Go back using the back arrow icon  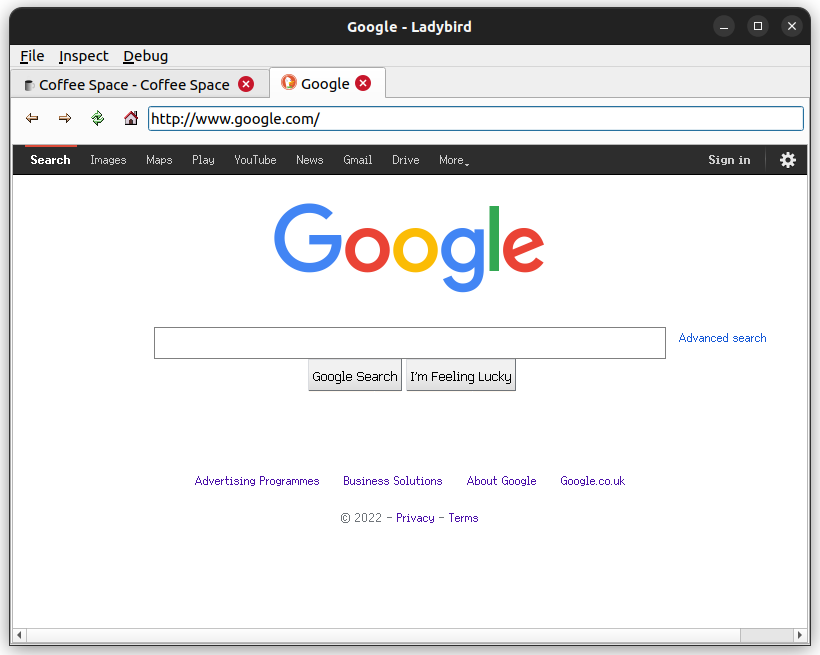(x=32, y=118)
